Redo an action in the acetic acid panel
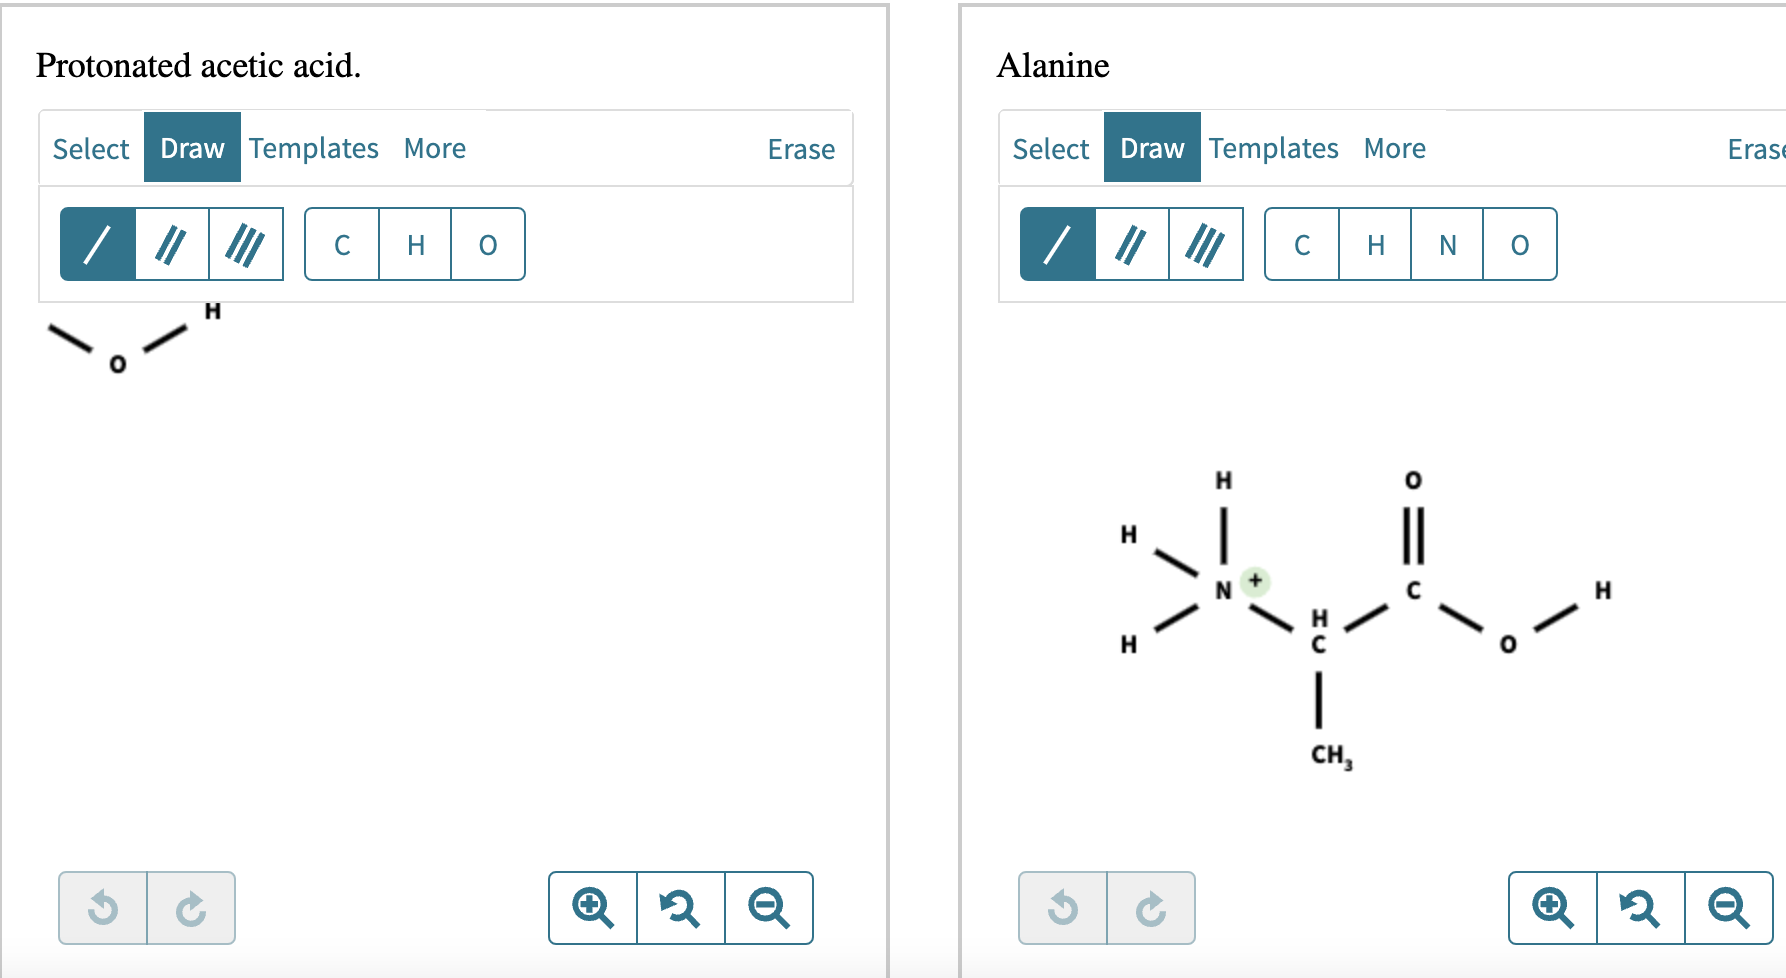1786x978 pixels. click(191, 908)
